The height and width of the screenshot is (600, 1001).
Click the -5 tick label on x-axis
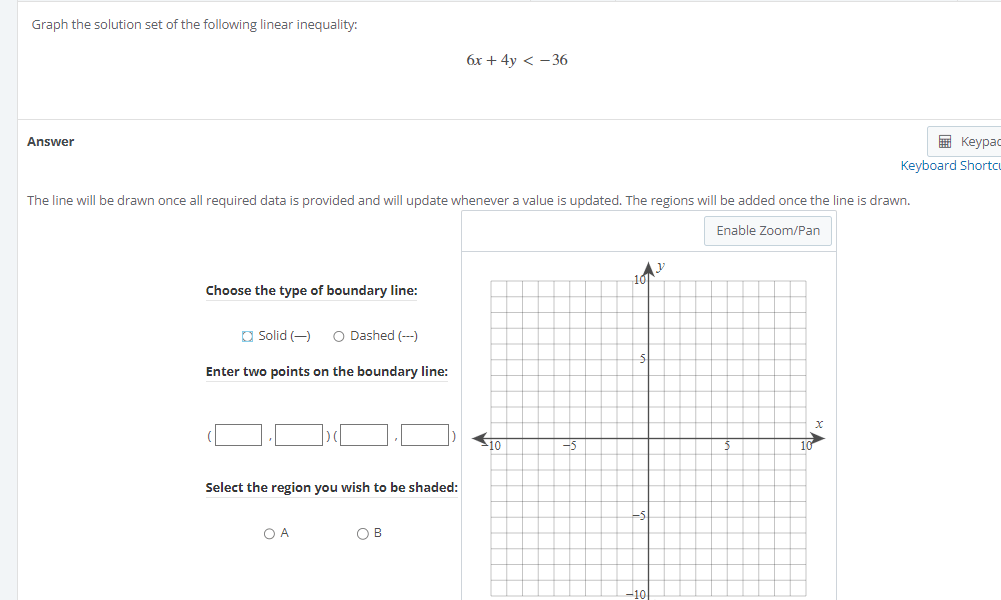tap(570, 446)
